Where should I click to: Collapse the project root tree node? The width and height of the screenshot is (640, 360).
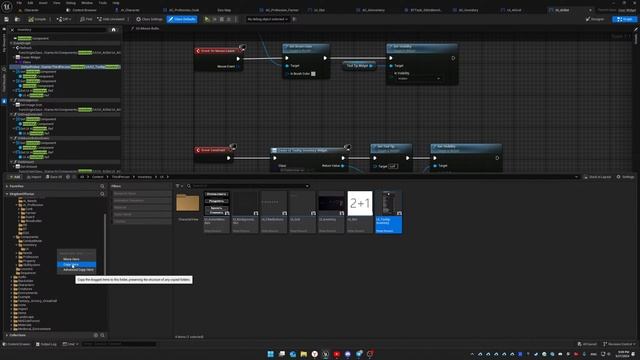[7, 194]
